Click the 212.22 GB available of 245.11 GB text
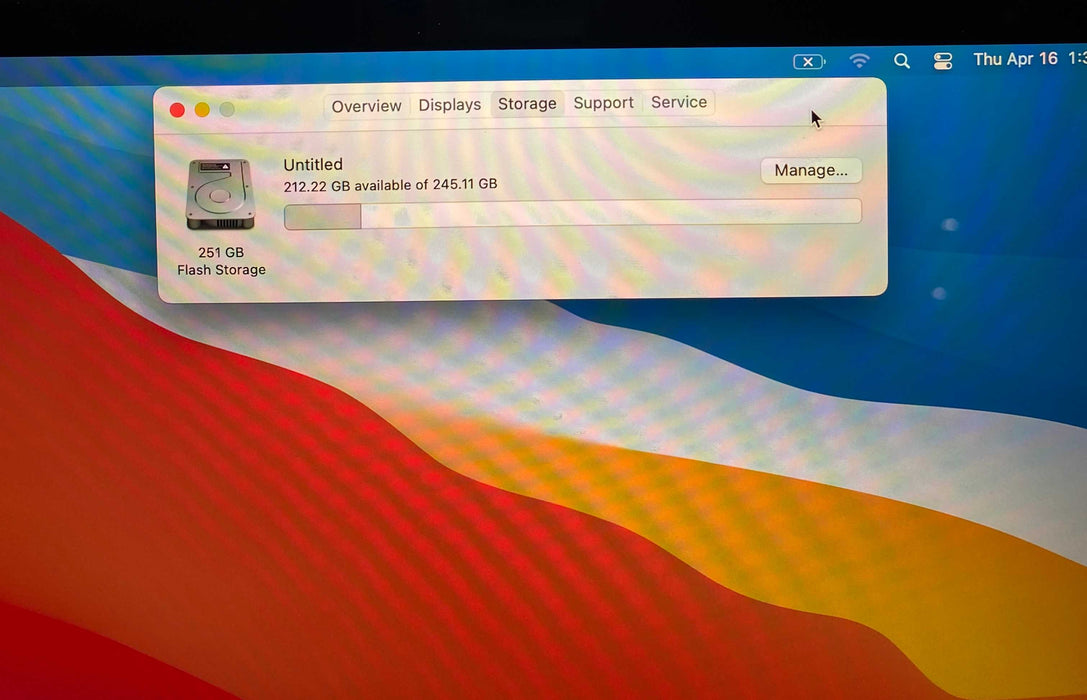Viewport: 1087px width, 700px height. (x=390, y=185)
